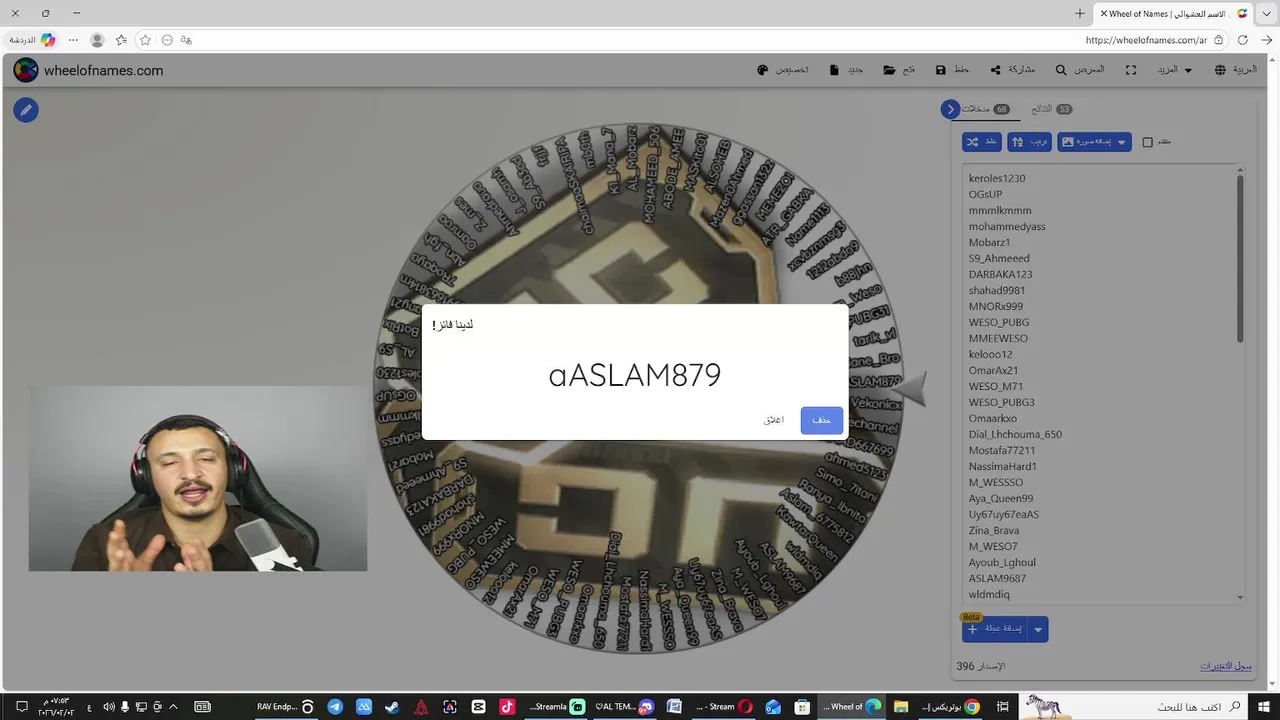Click the blue pencil edit icon
1280x720 pixels.
26,110
